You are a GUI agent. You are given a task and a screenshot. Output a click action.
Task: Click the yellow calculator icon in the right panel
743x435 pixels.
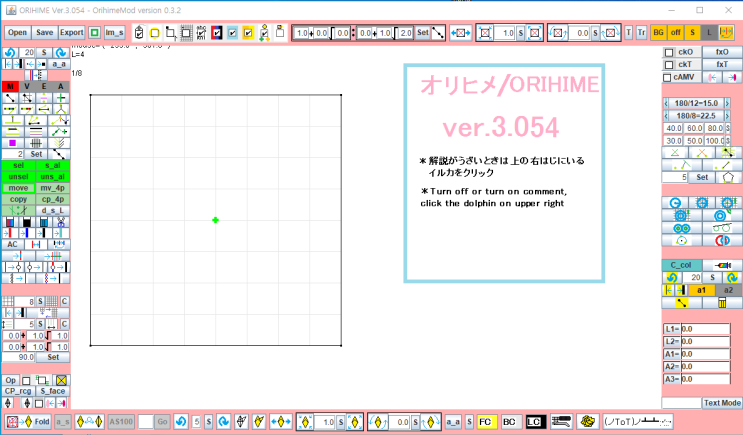tap(722, 302)
